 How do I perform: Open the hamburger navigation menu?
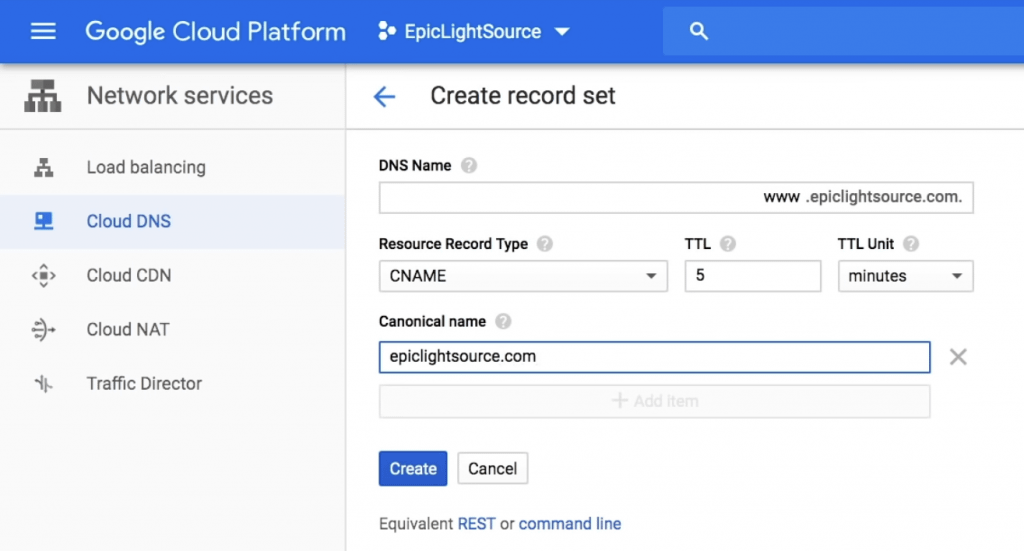click(43, 31)
